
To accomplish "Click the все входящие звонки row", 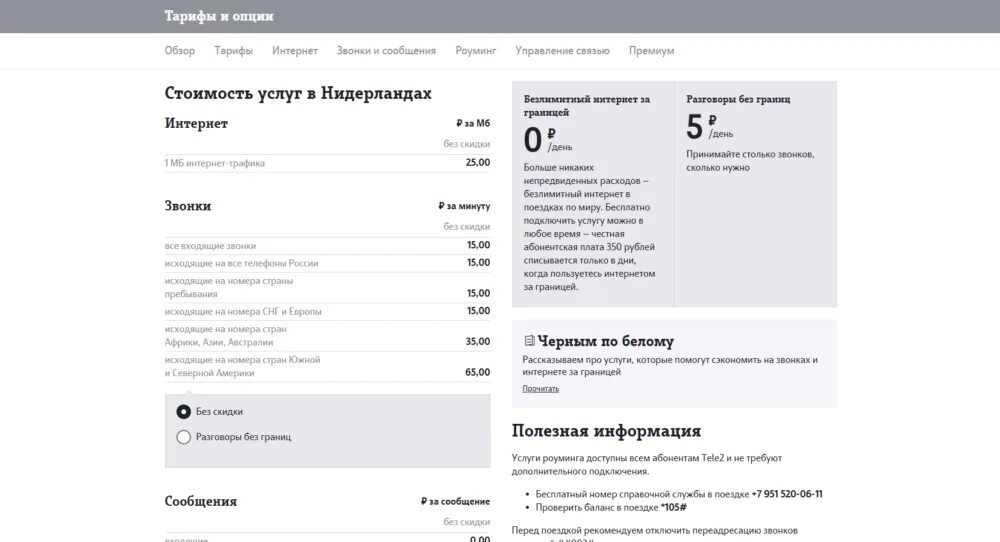I will (x=327, y=245).
